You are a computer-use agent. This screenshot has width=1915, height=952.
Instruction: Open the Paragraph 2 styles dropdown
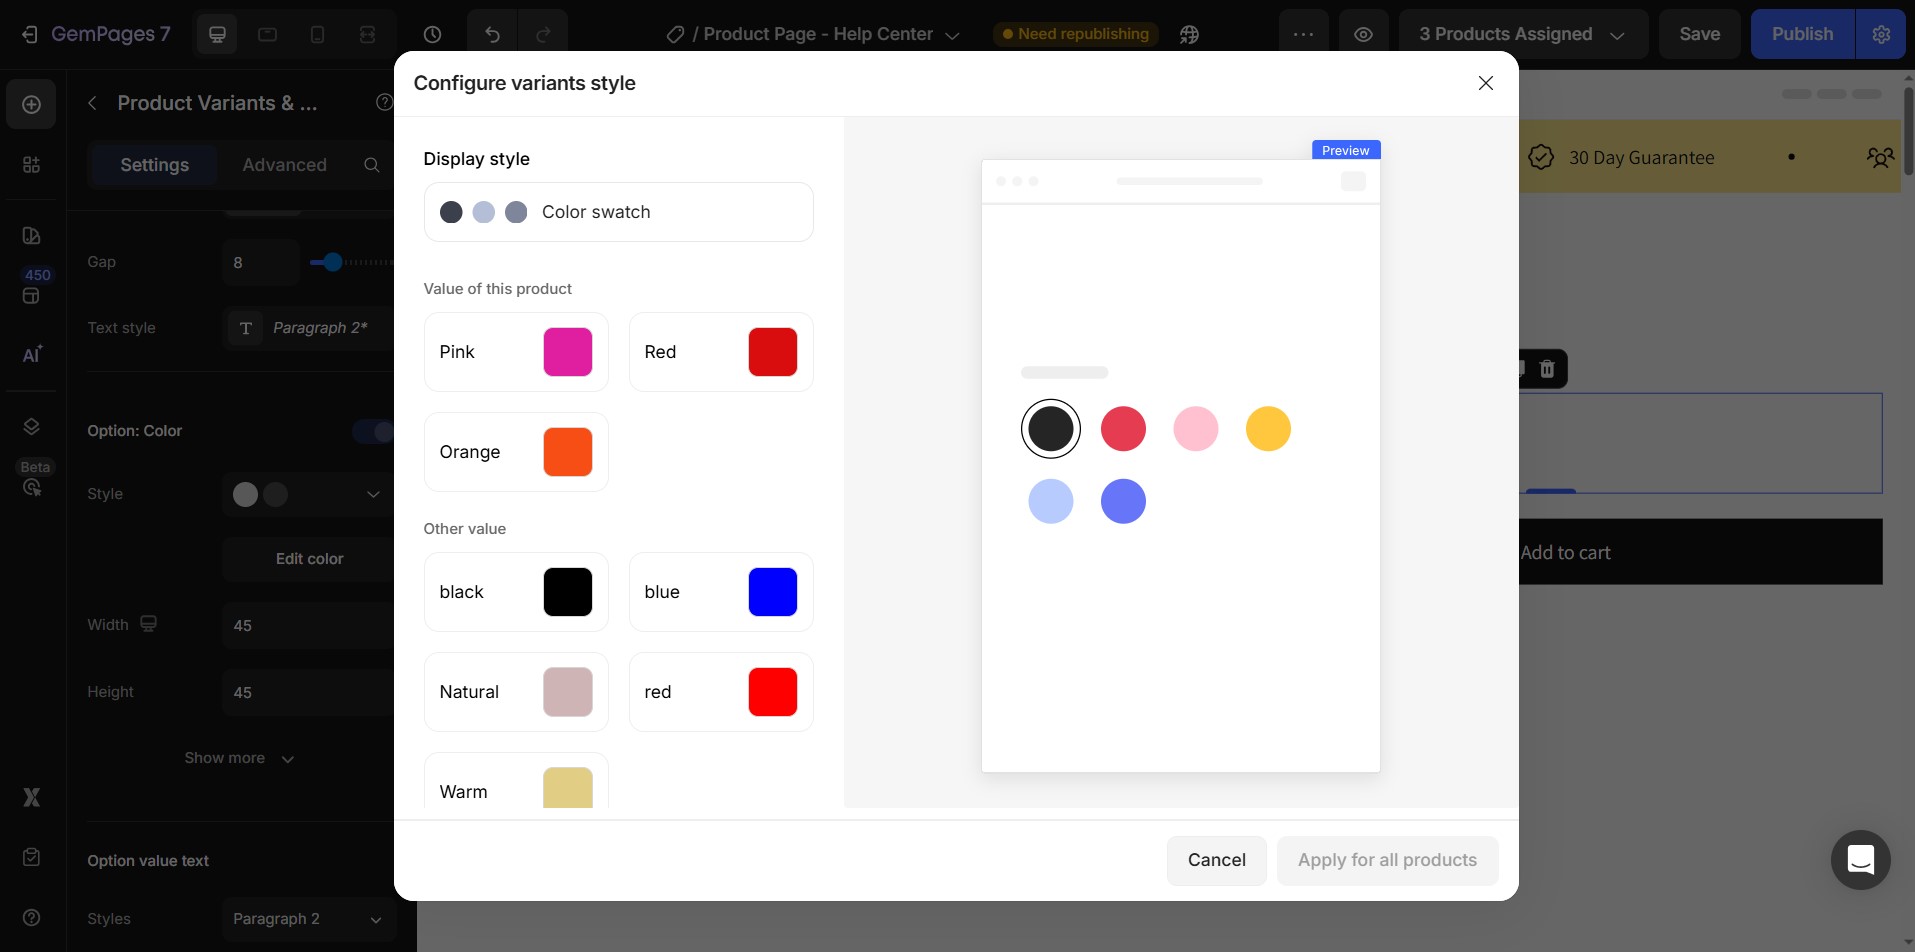[307, 918]
